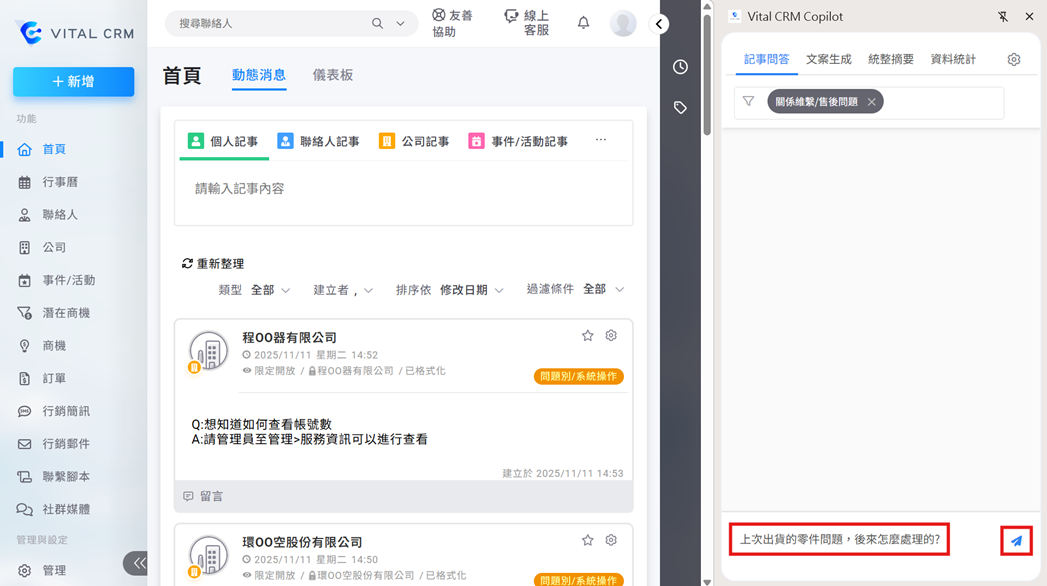Open Copilot settings gear icon
The width and height of the screenshot is (1047, 586).
coord(1013,60)
